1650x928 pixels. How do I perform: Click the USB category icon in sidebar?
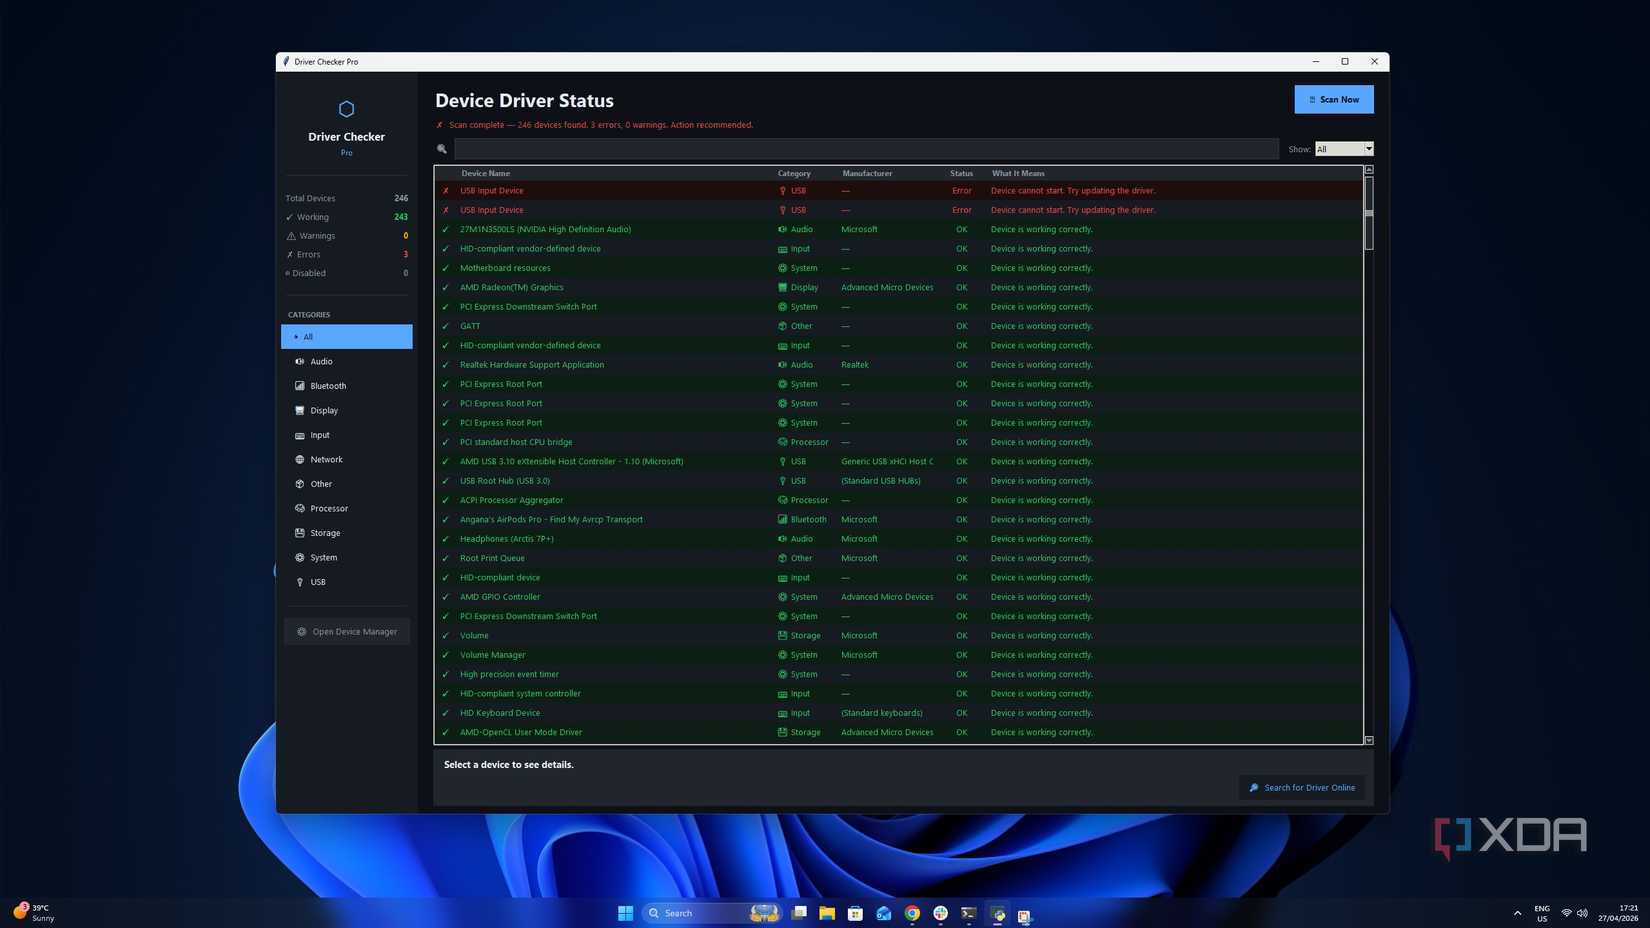coord(299,582)
